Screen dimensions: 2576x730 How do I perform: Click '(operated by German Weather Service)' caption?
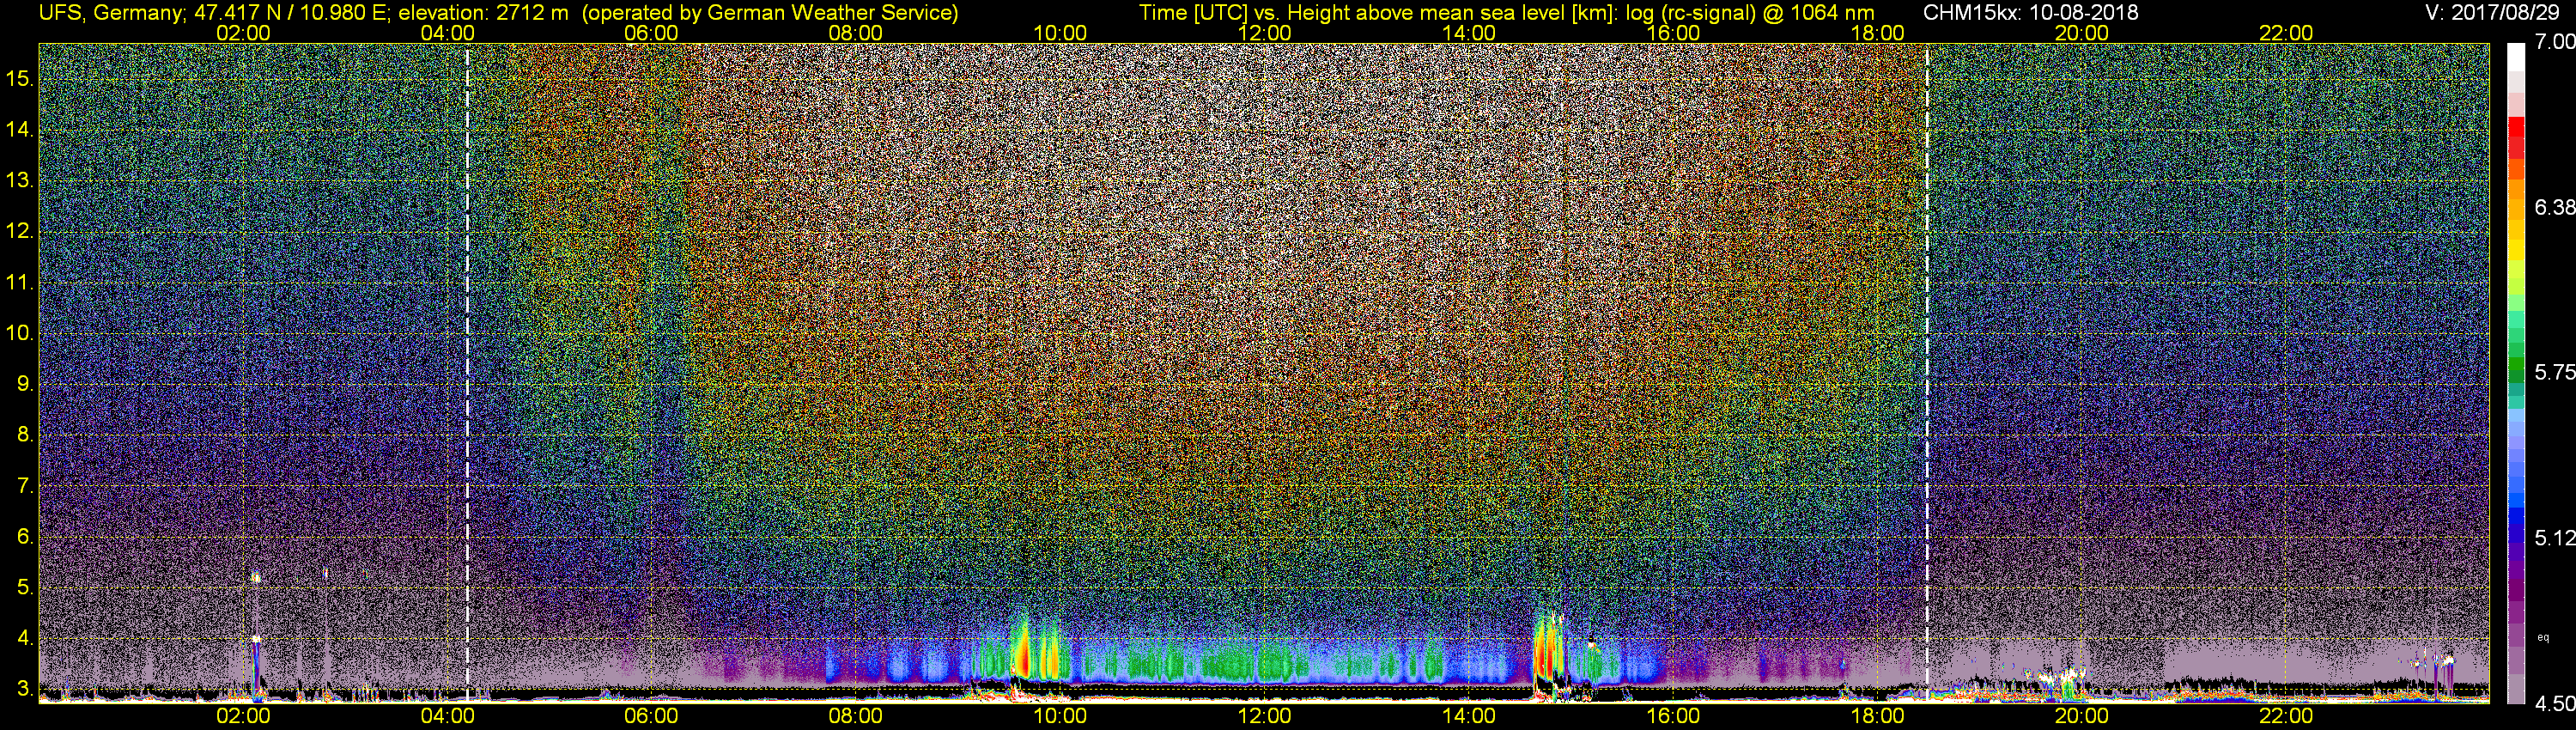[x=770, y=13]
